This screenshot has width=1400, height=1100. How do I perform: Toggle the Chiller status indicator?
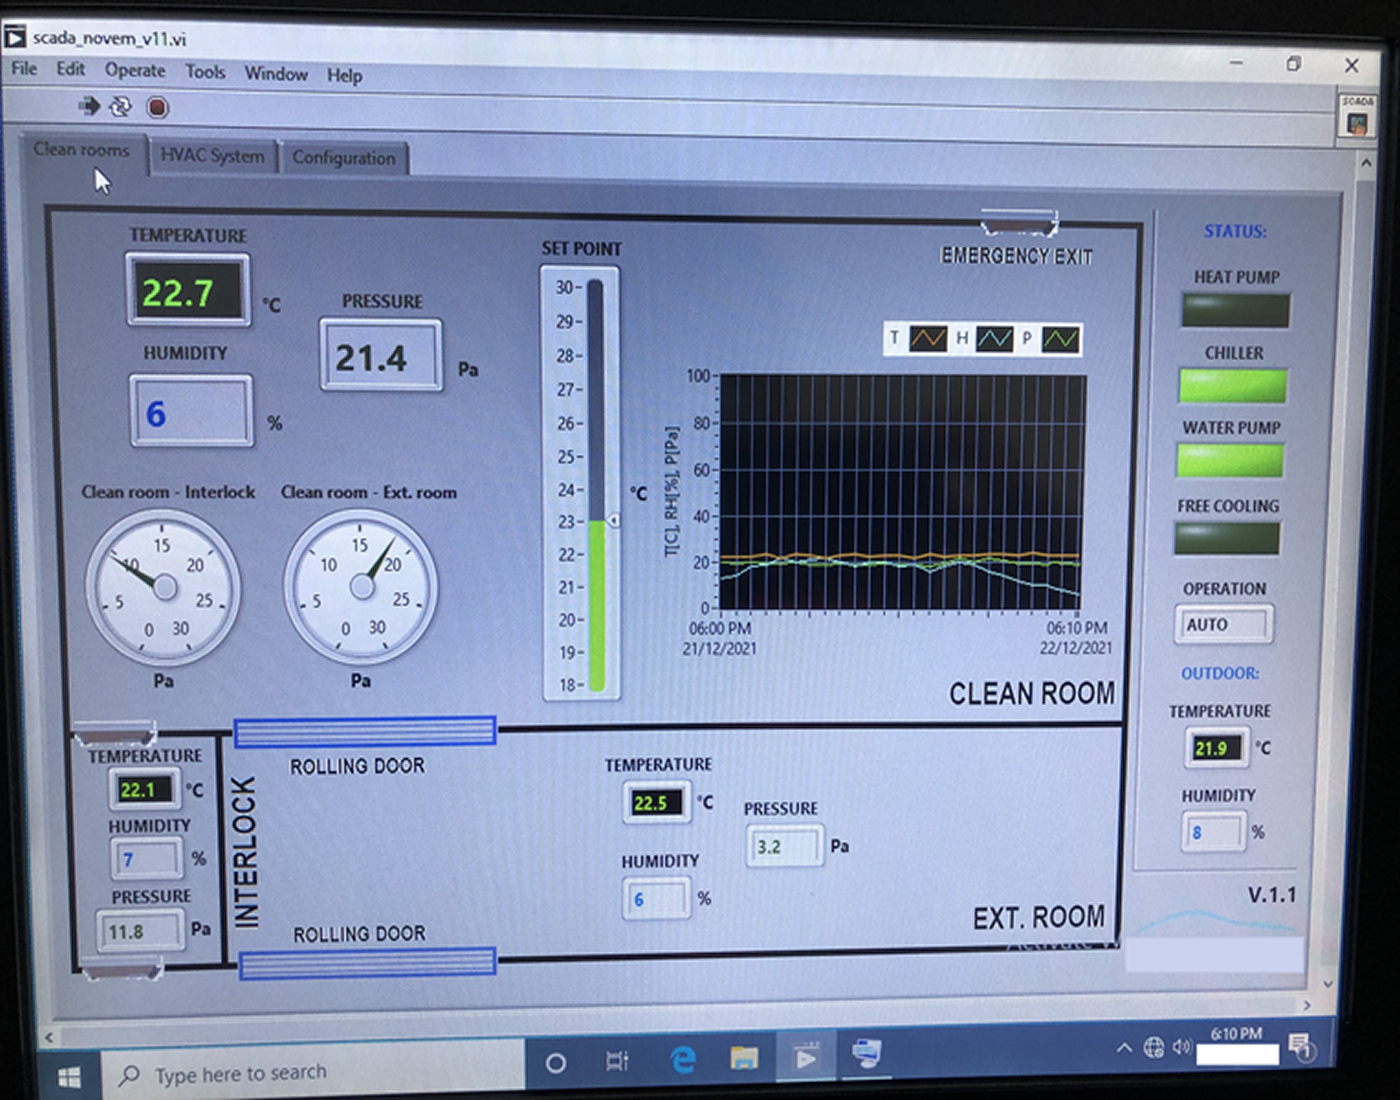click(x=1233, y=386)
